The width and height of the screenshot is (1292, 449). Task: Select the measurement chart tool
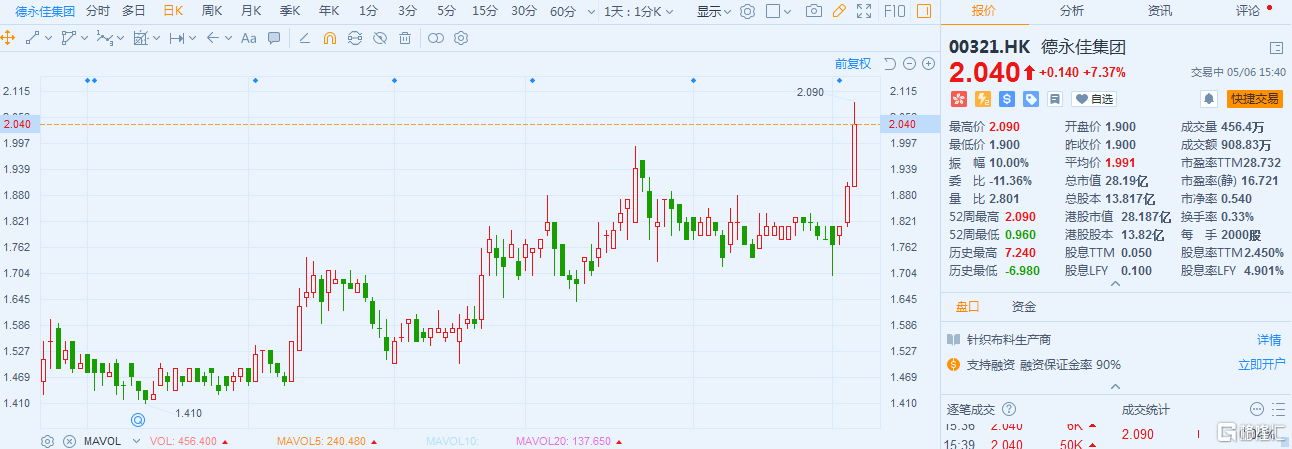[140, 38]
